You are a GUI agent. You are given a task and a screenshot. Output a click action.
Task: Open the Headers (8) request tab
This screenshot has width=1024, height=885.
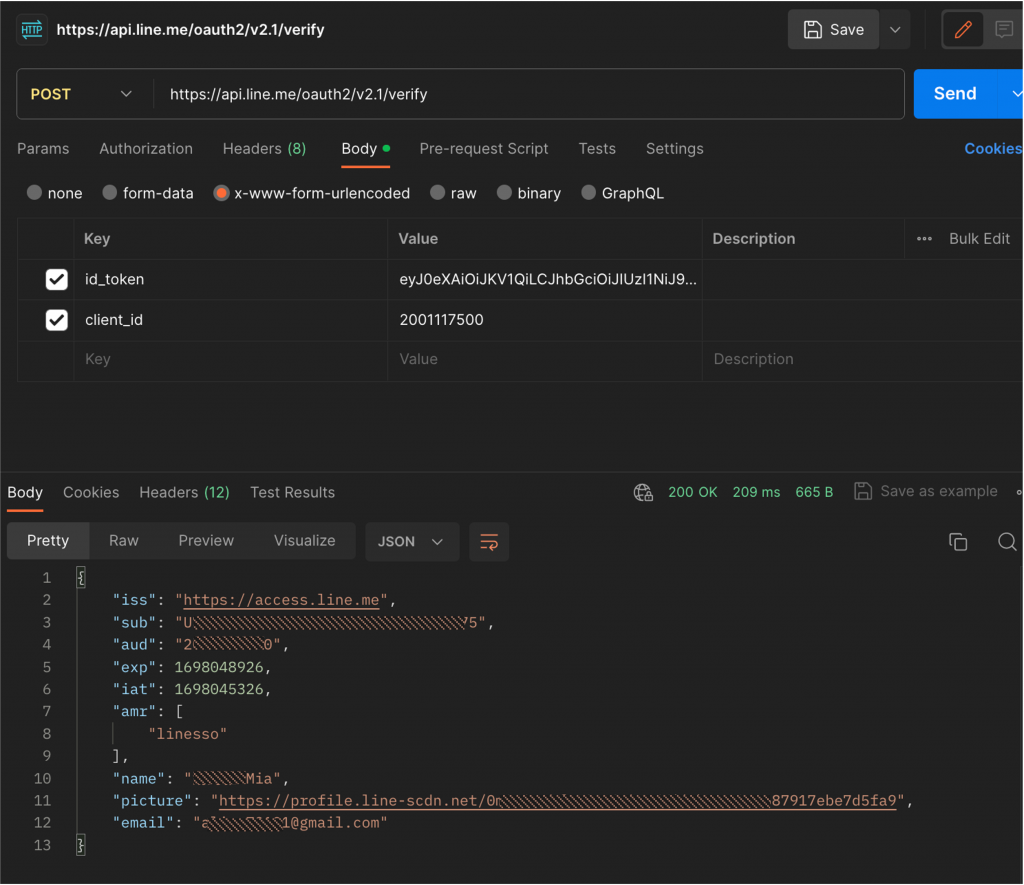coord(264,149)
